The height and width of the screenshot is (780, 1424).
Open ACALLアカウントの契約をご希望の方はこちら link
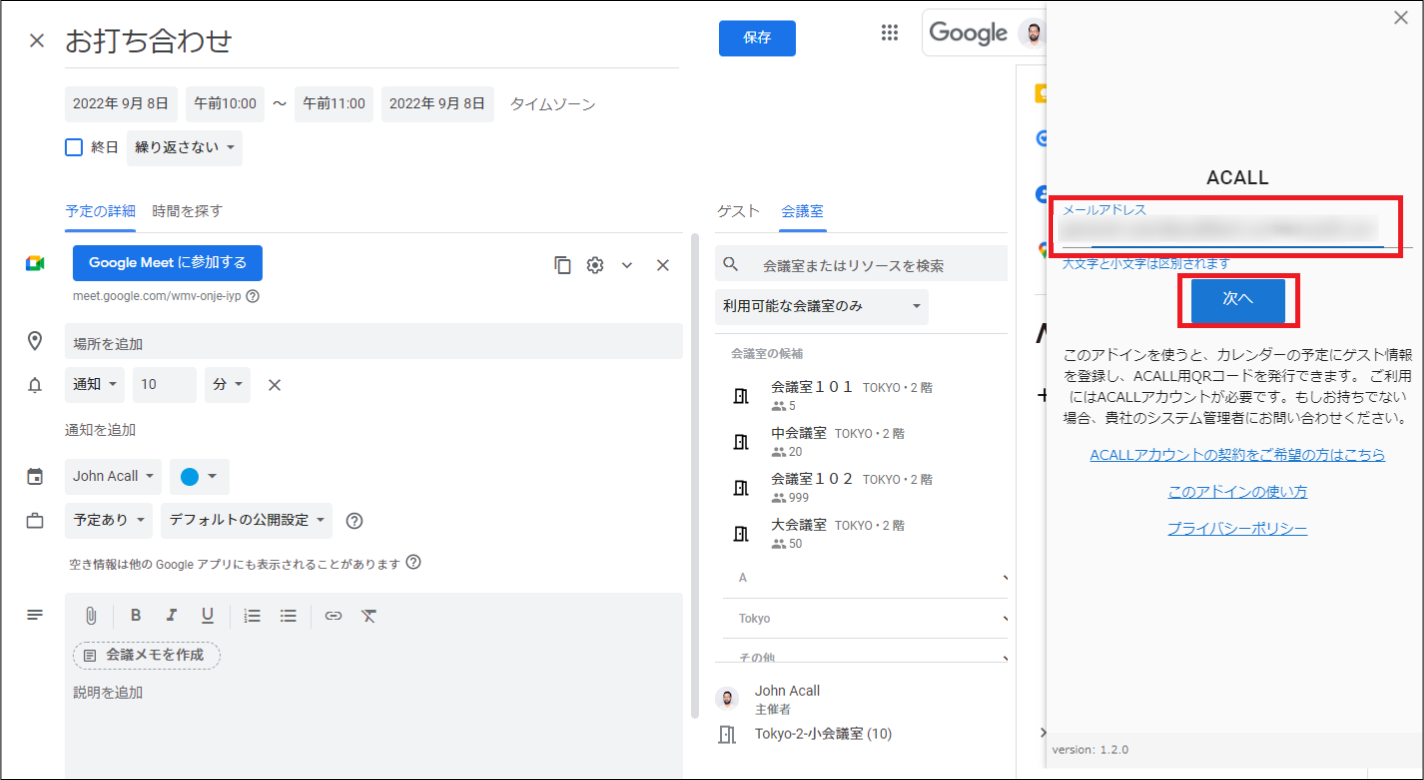click(x=1237, y=455)
